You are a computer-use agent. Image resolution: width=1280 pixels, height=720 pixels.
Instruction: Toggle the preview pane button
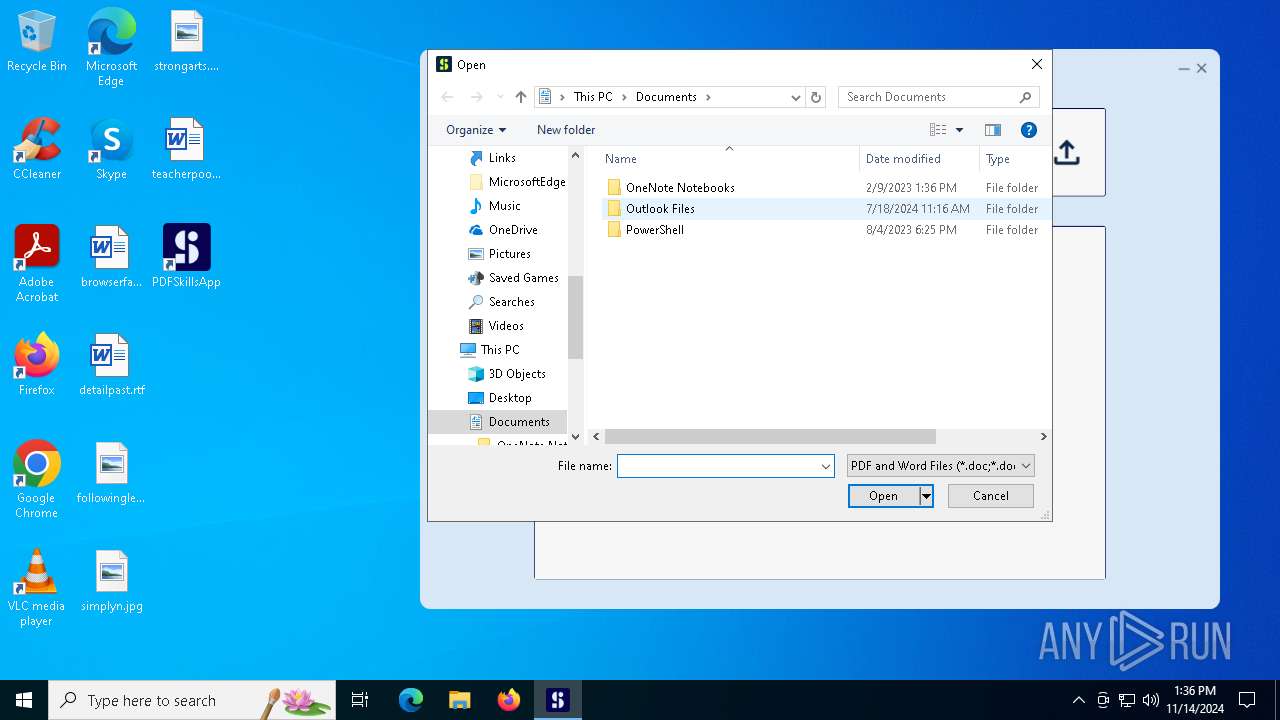[993, 130]
